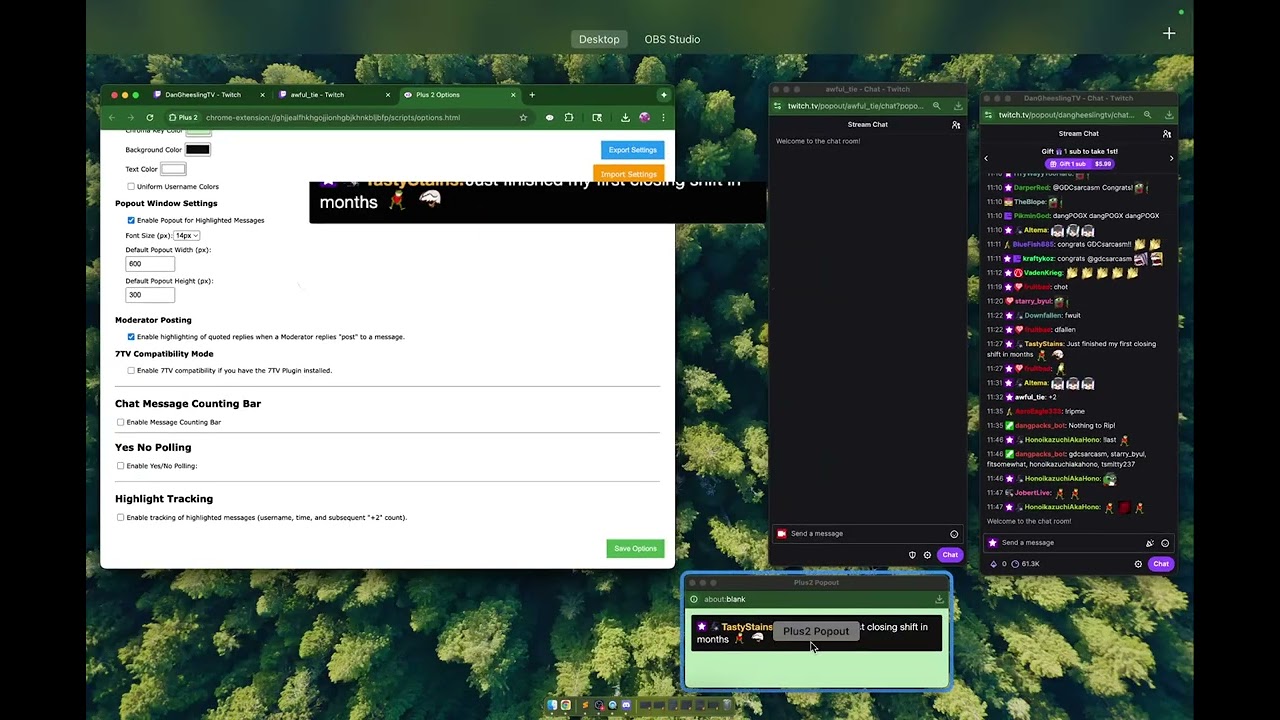Enable Yes/No Polling checkbox
The image size is (1280, 720).
(121, 466)
